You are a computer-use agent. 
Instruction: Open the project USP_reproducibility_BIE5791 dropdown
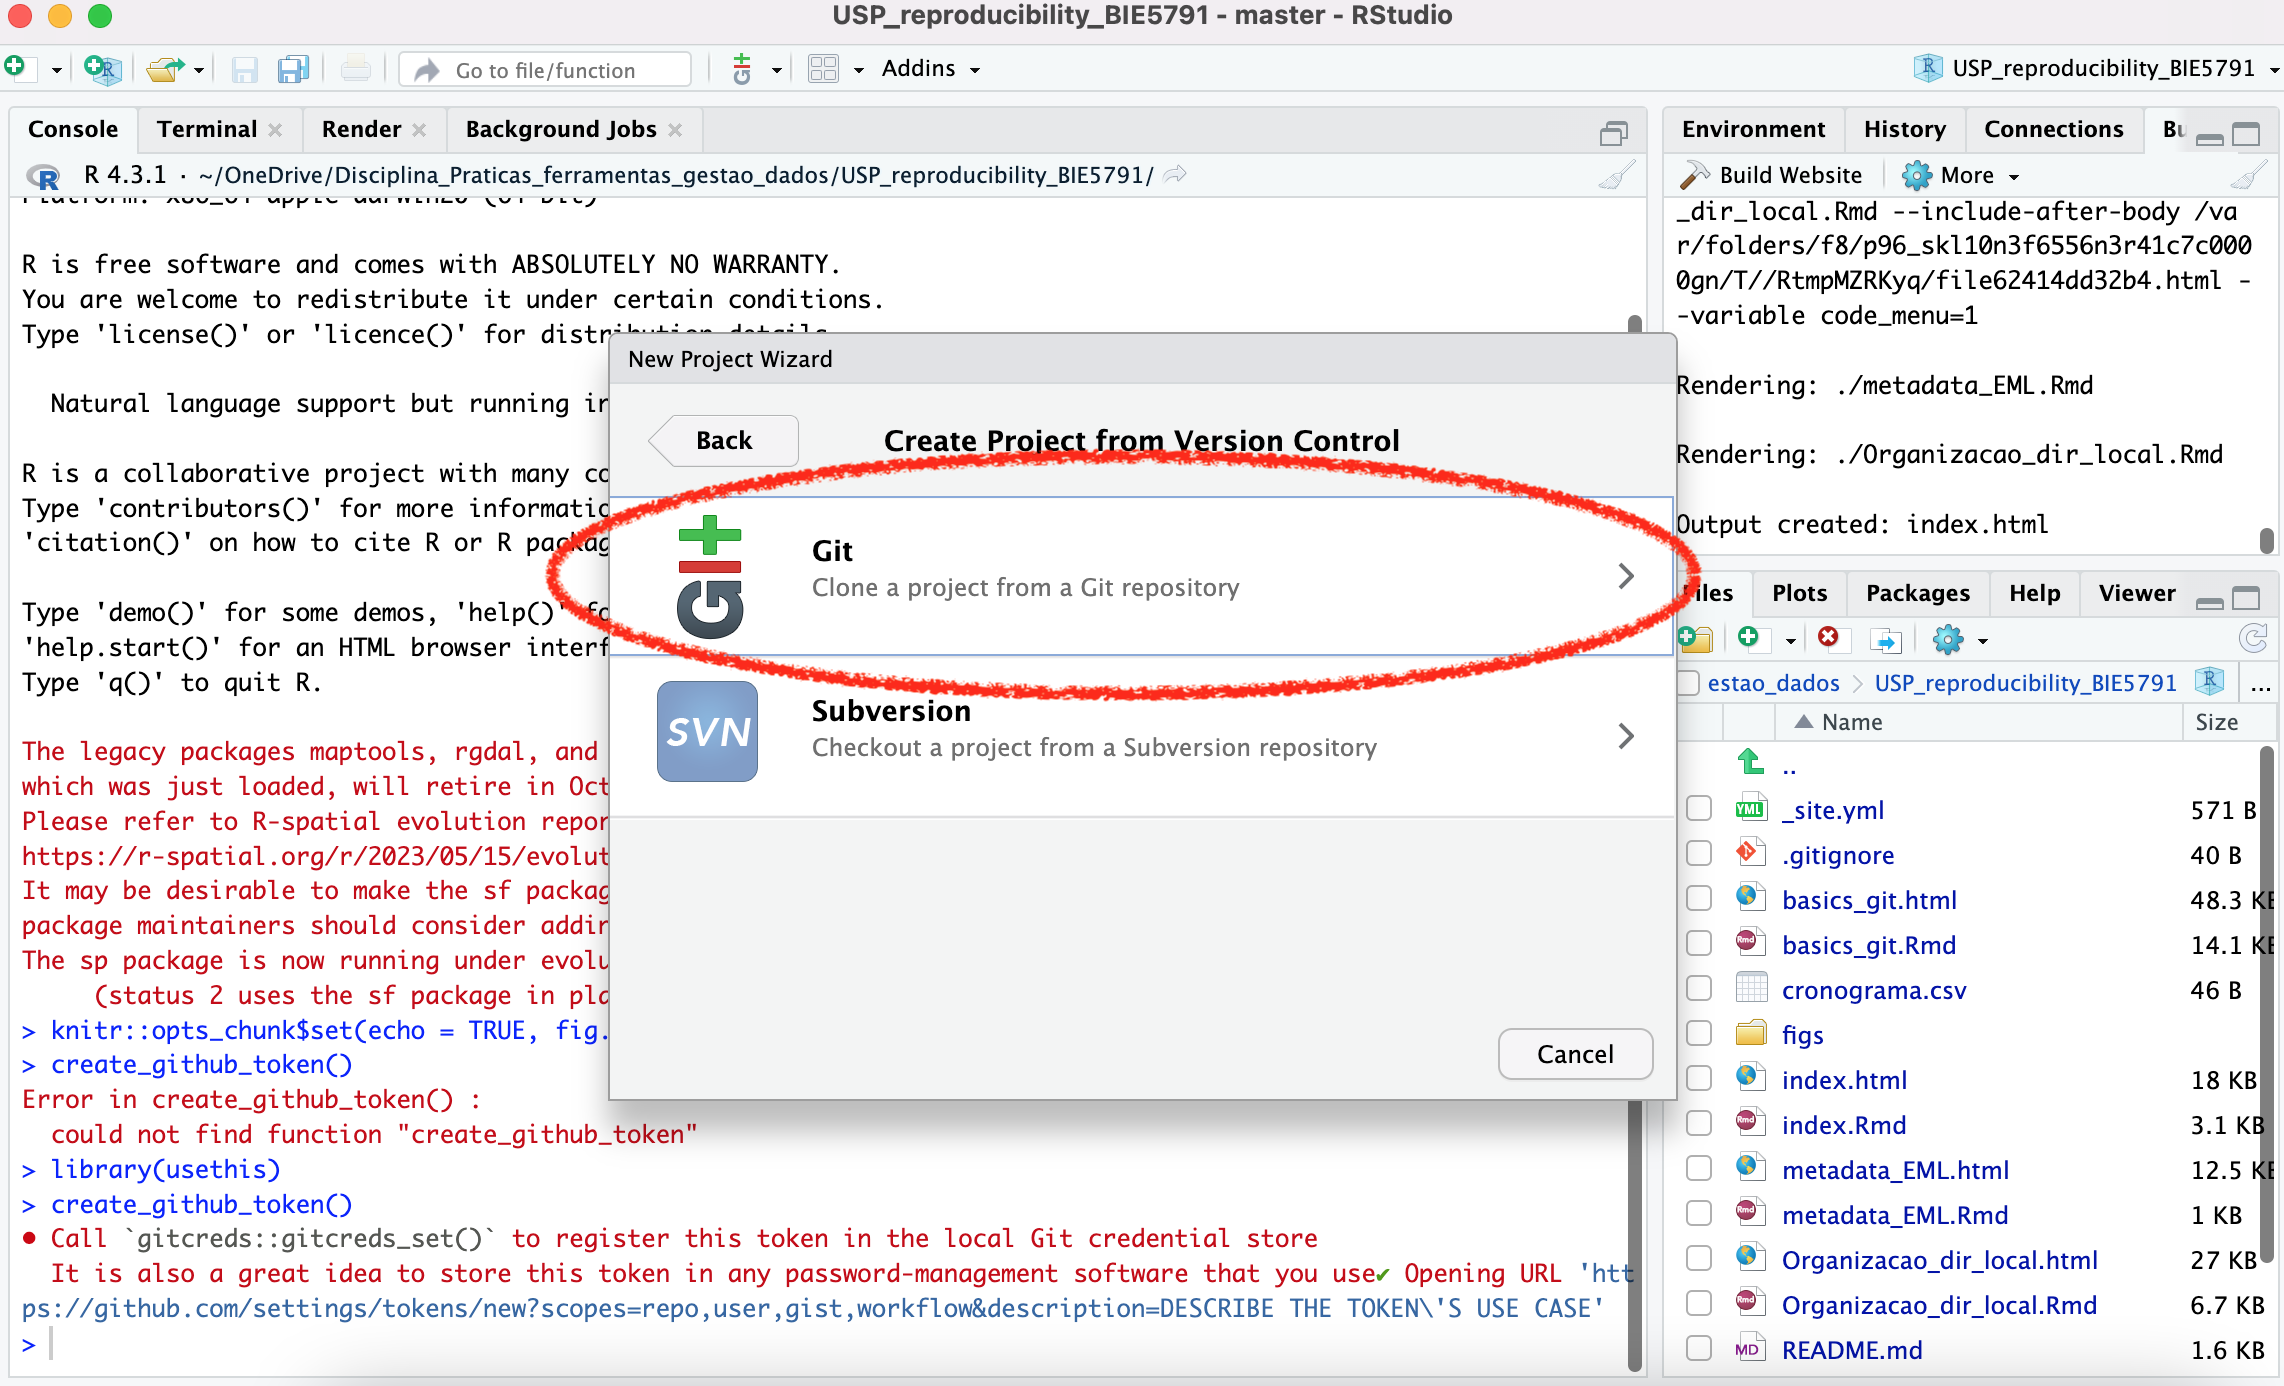2096,68
